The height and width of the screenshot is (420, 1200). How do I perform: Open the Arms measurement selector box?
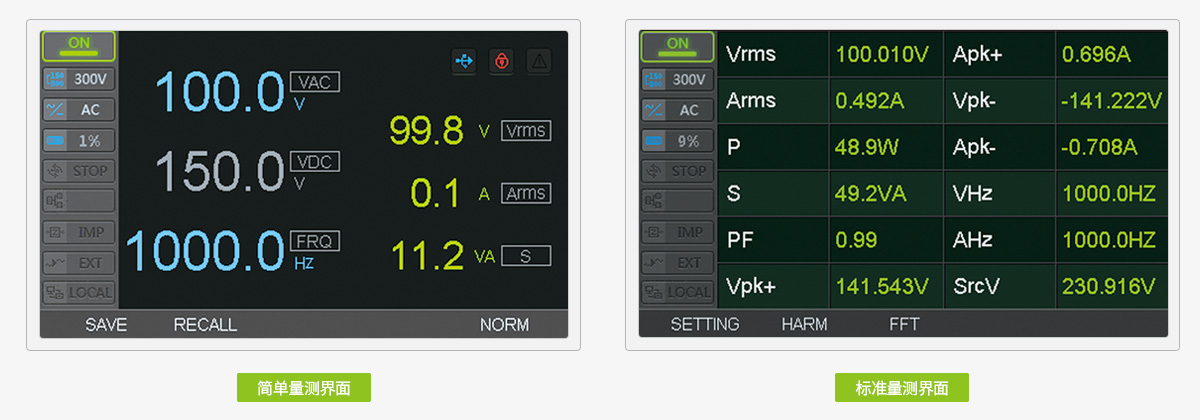(x=525, y=194)
